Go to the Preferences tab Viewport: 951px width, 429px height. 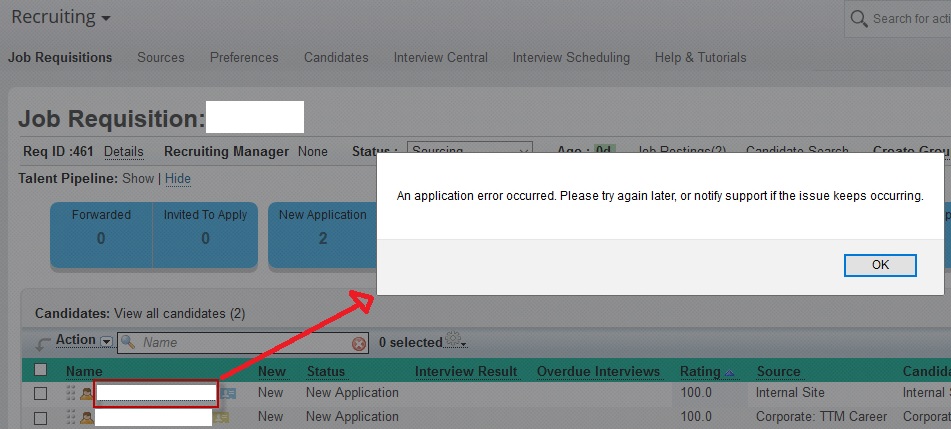pos(244,58)
